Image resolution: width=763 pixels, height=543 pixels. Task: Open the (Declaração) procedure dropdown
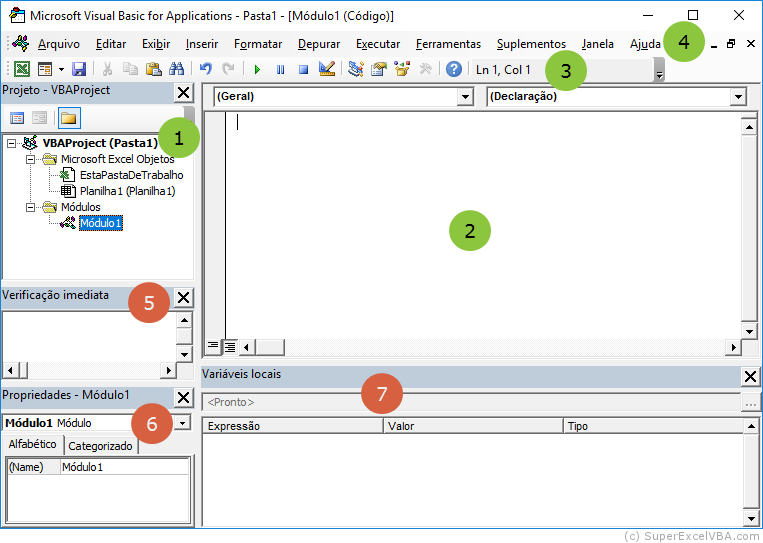[x=738, y=96]
